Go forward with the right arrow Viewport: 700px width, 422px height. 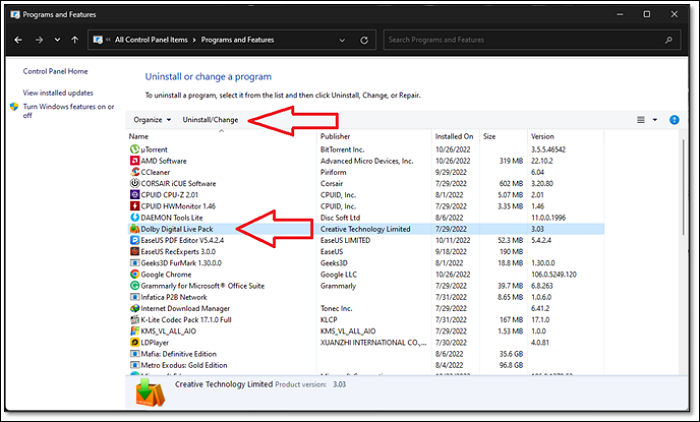(39, 40)
